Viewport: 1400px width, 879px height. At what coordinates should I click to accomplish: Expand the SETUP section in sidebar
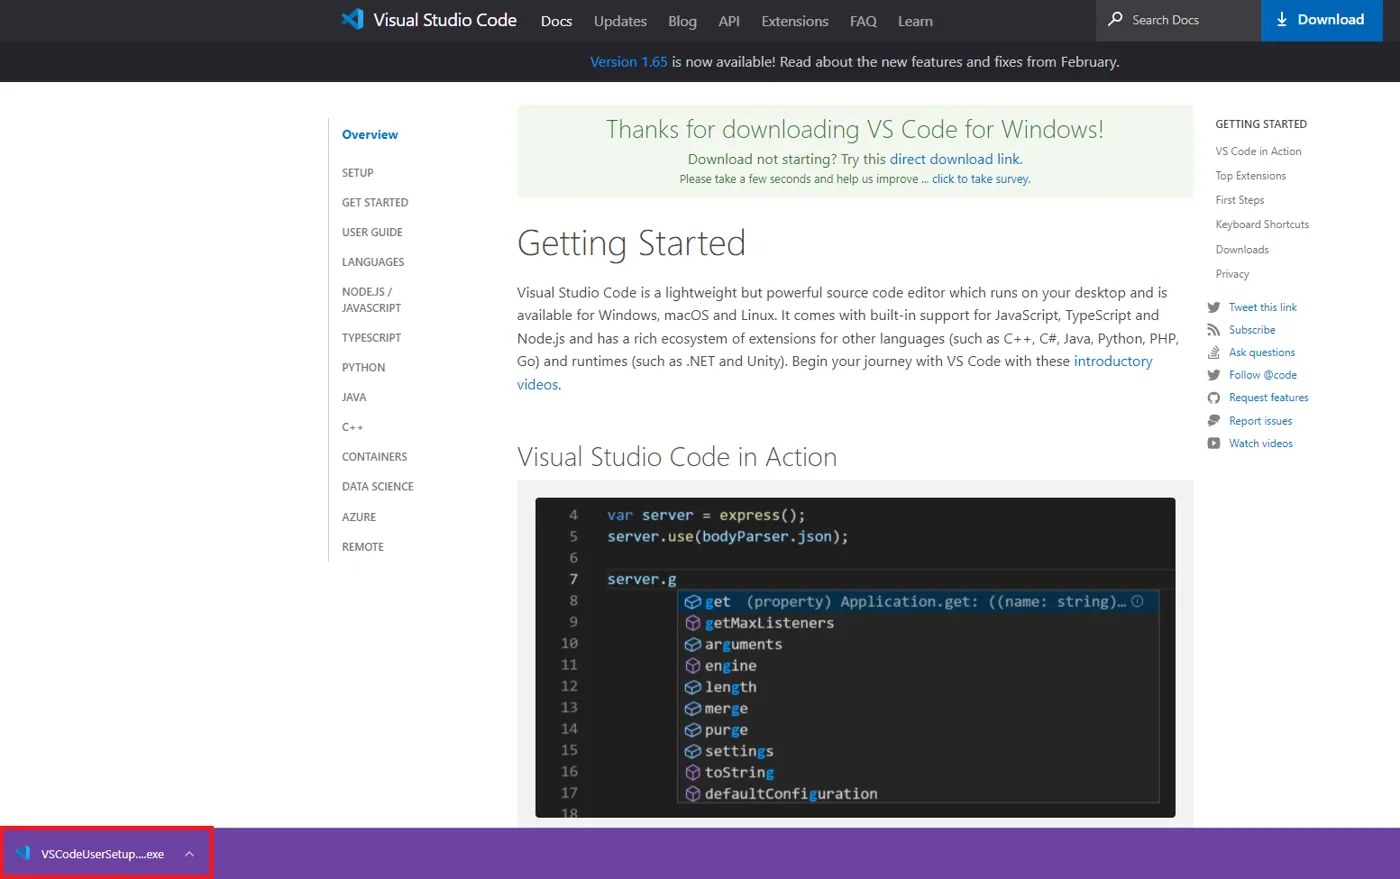coord(358,173)
